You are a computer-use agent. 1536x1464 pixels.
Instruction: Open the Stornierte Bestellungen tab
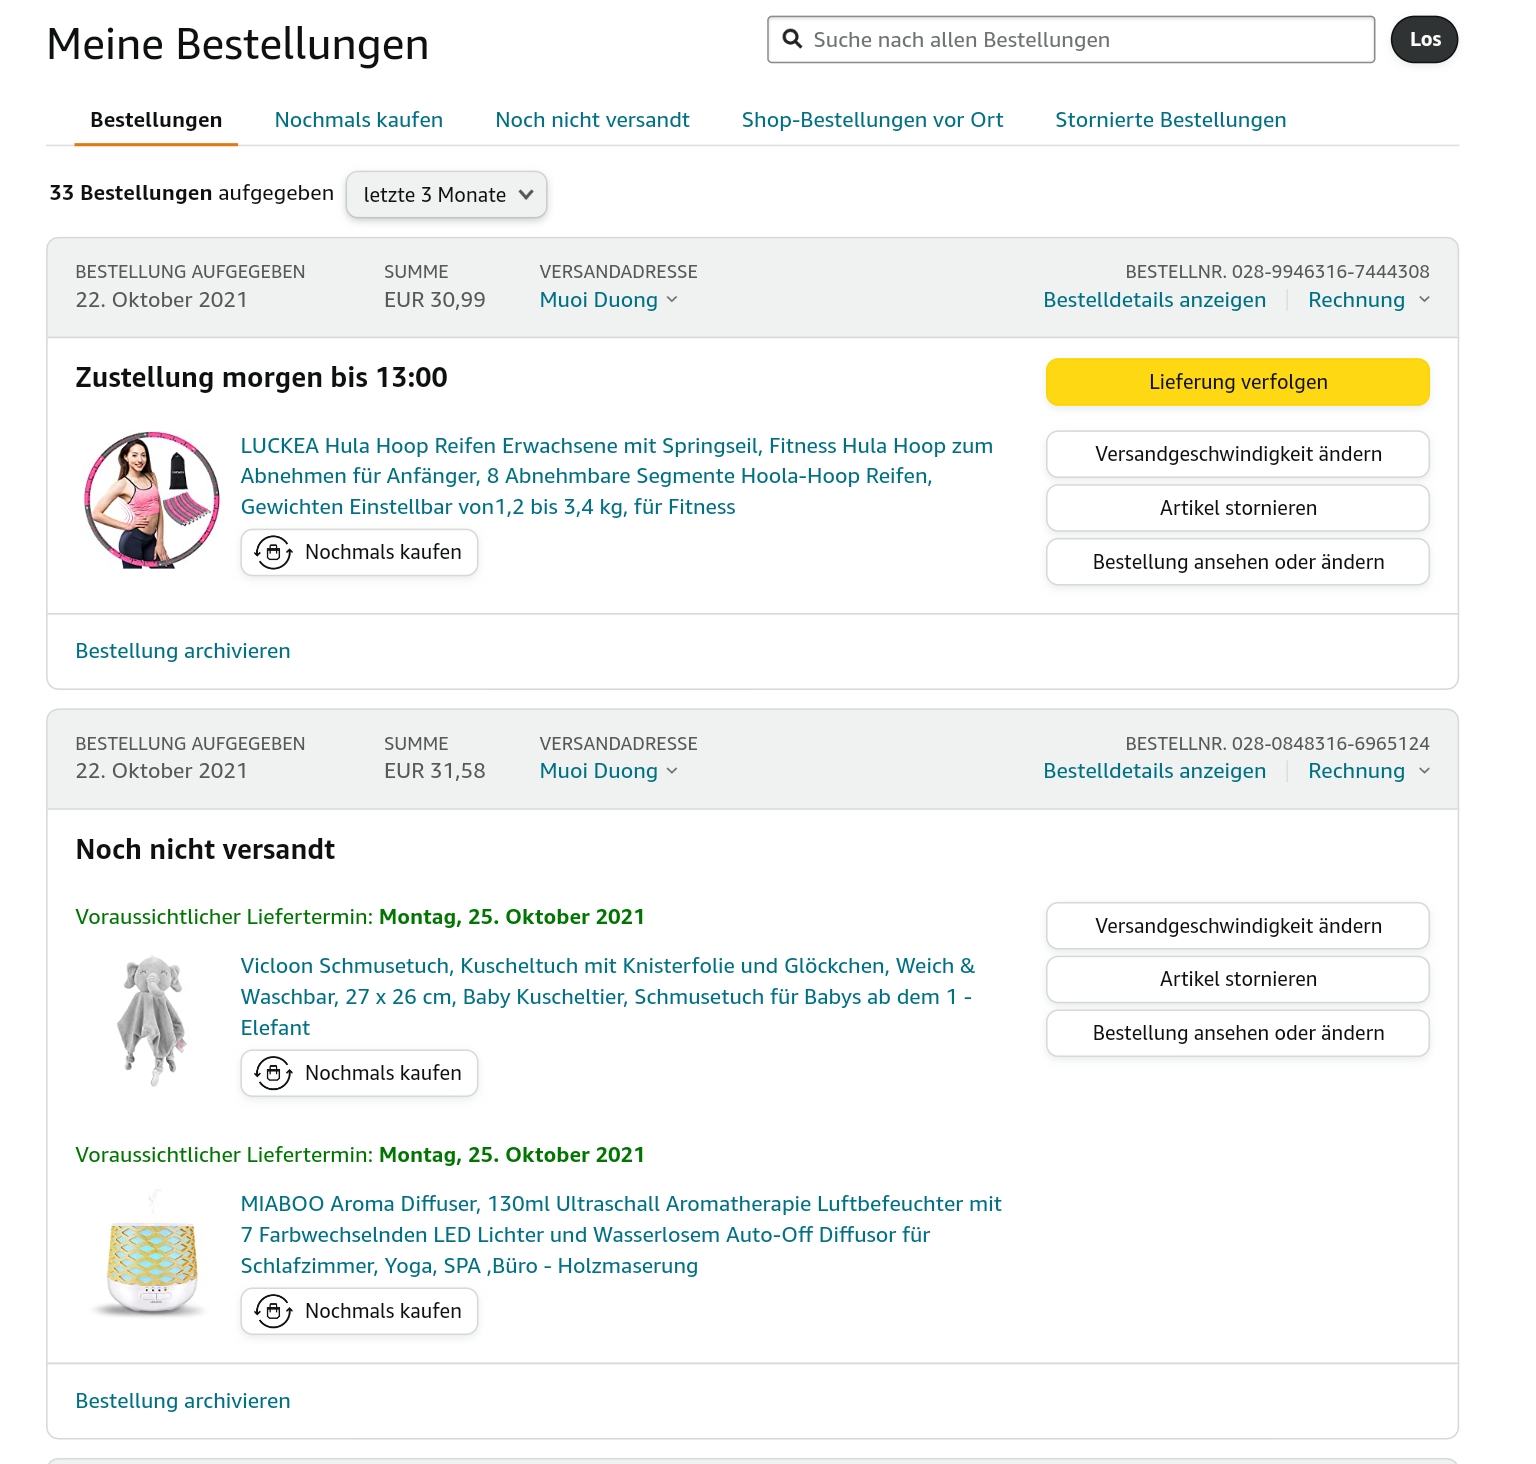pos(1170,120)
